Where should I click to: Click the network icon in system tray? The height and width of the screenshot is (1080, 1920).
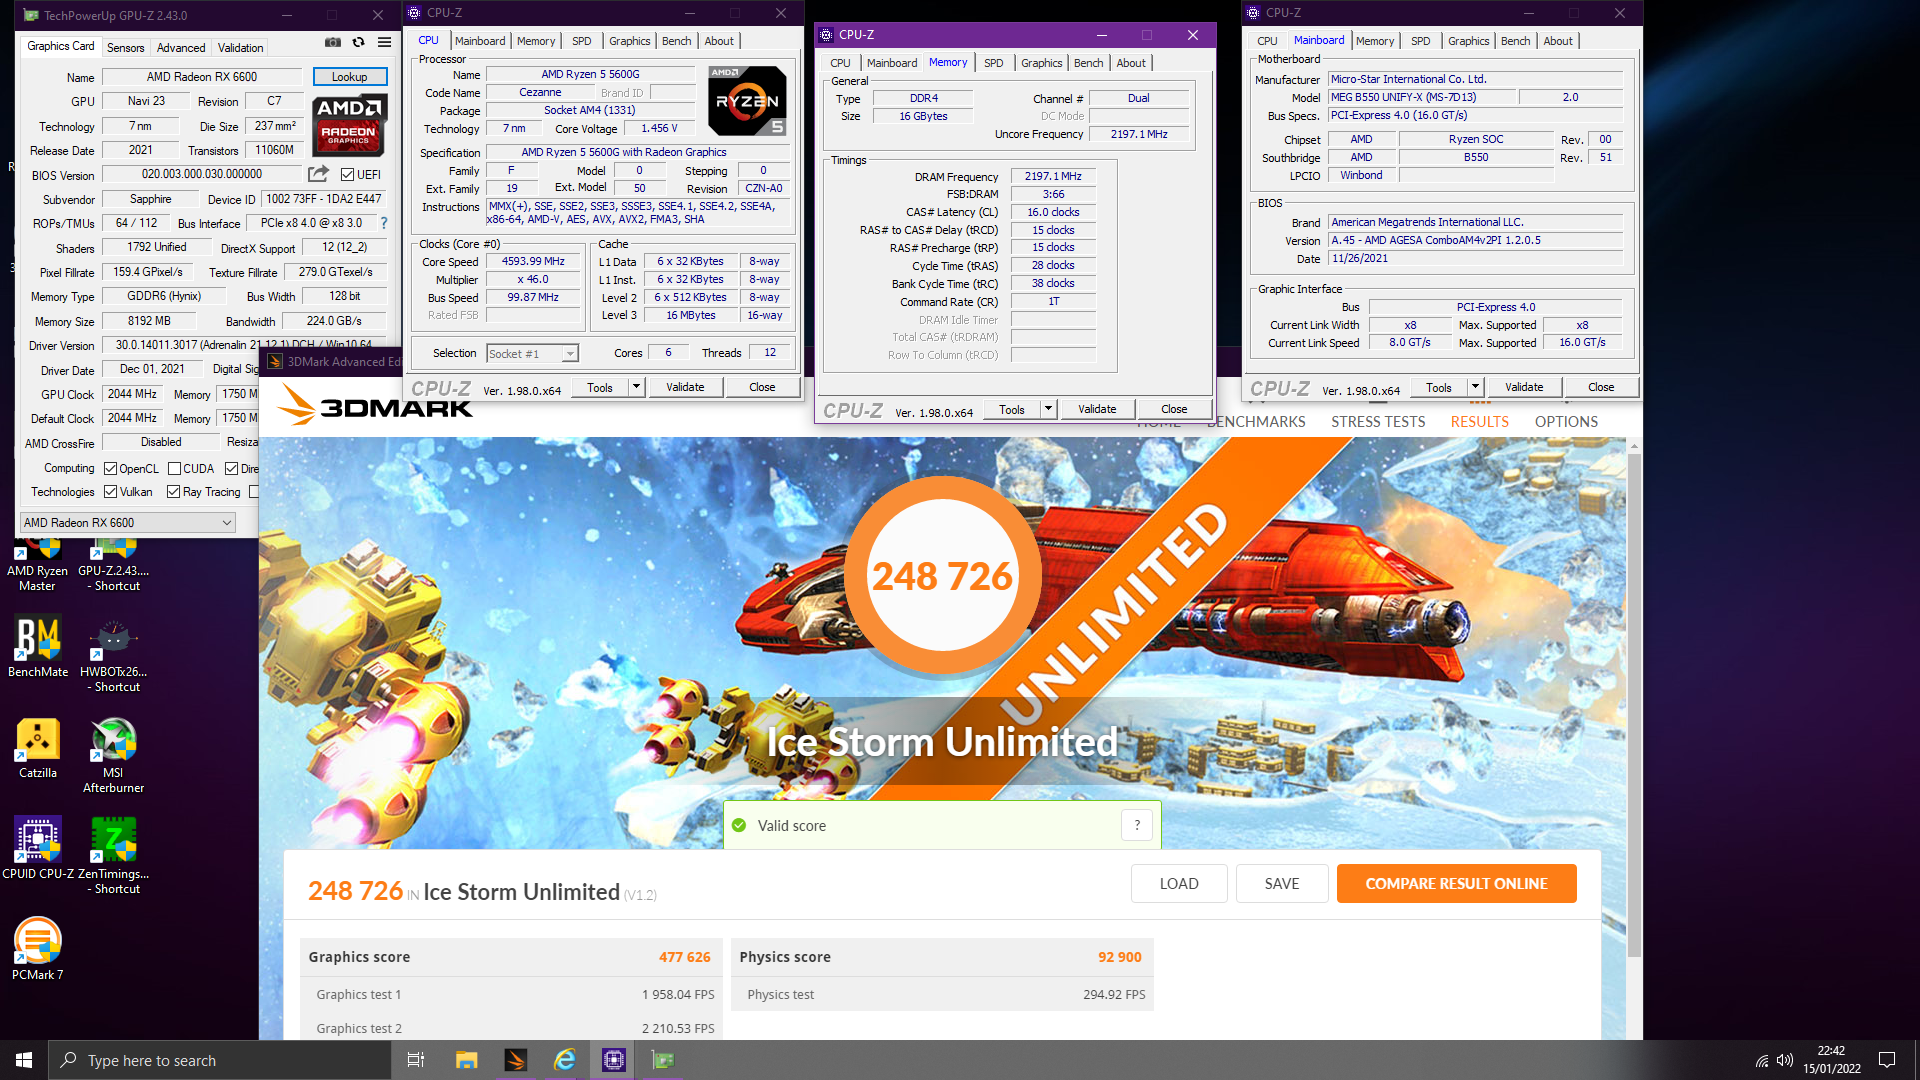(1762, 1060)
